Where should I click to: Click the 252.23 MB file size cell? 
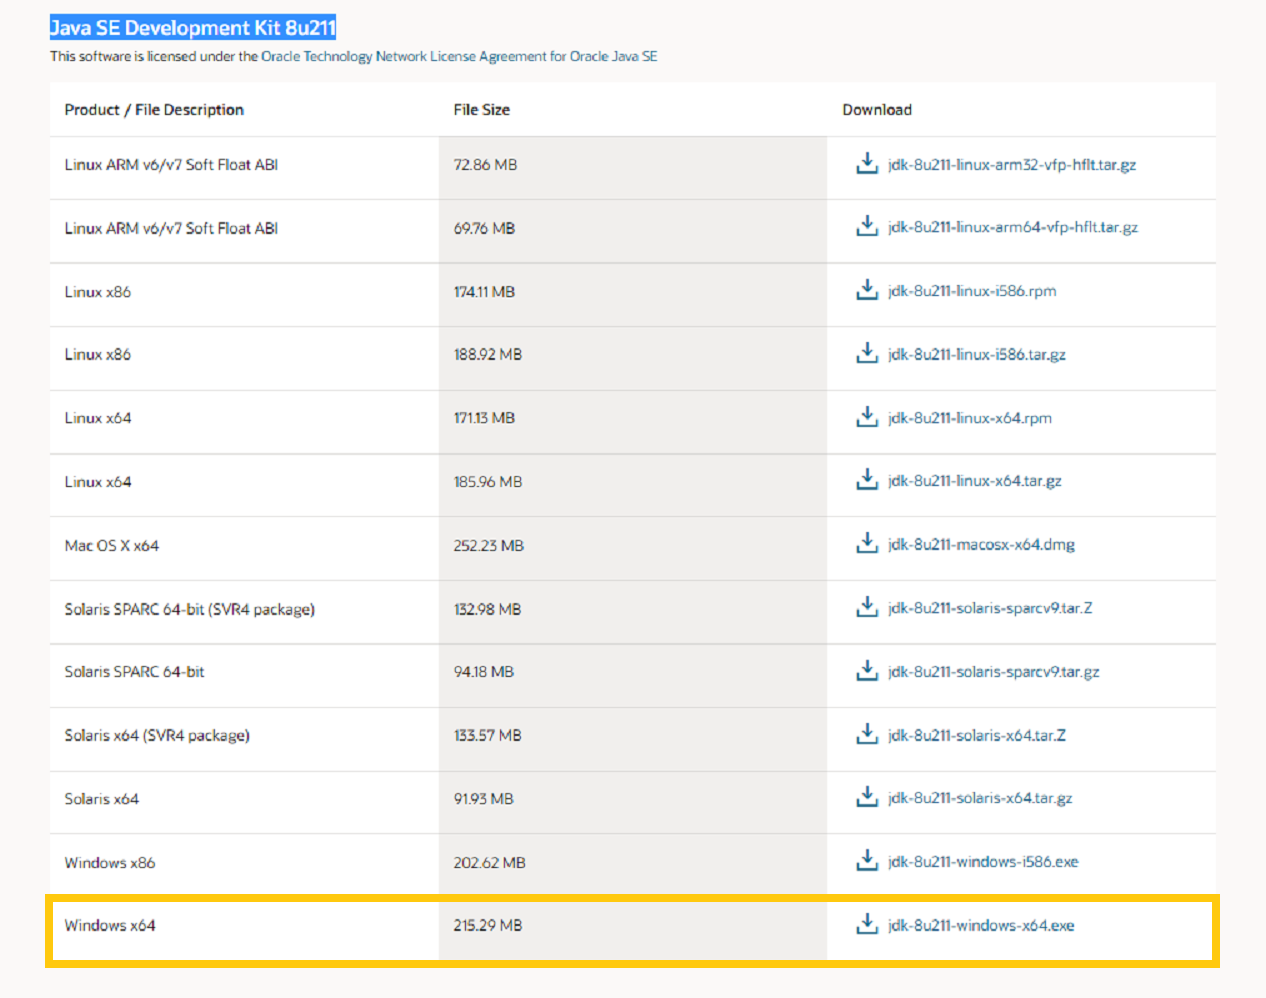pos(633,546)
